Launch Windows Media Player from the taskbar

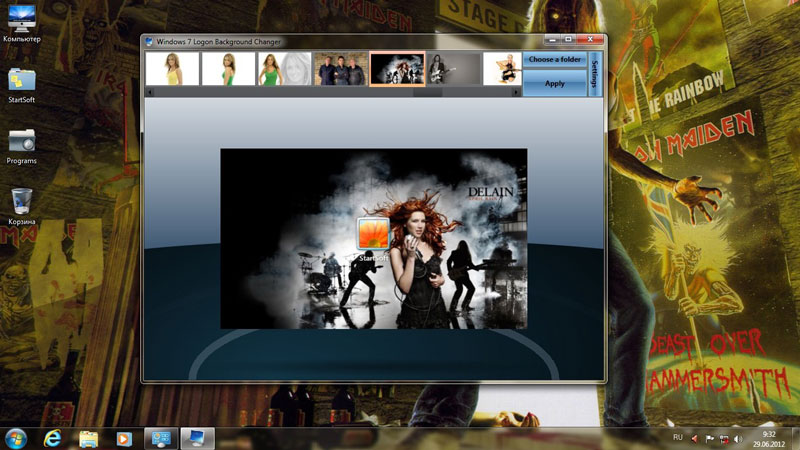click(x=123, y=438)
